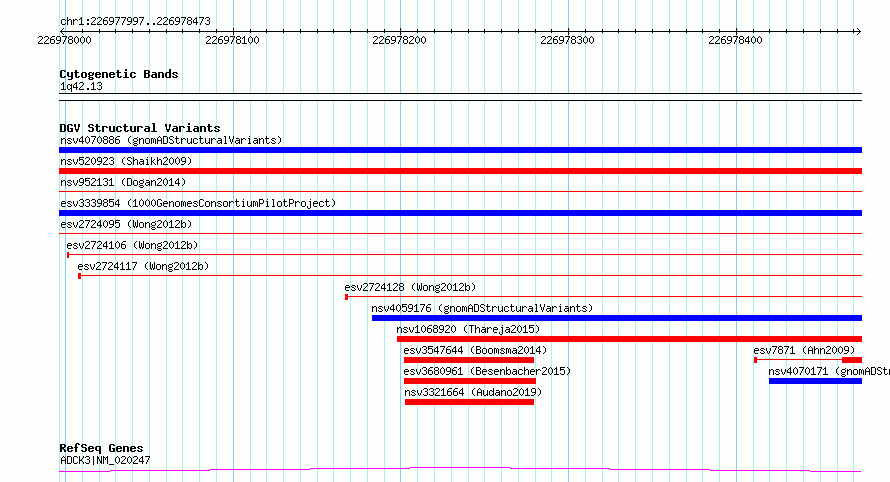Click the blue bar for nsv4070171
Screen dimensions: 890x482
[x=816, y=381]
